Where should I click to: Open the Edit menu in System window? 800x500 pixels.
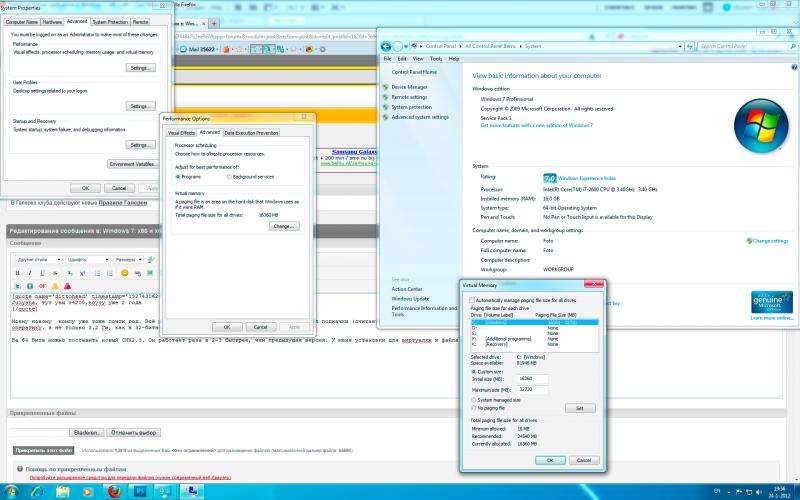tap(402, 59)
